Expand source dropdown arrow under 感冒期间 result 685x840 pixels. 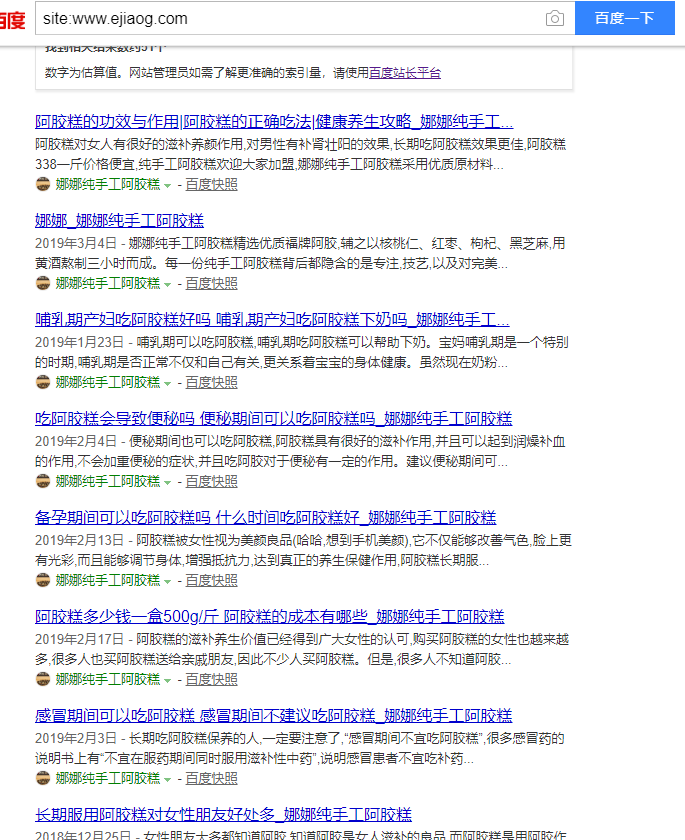[x=168, y=780]
